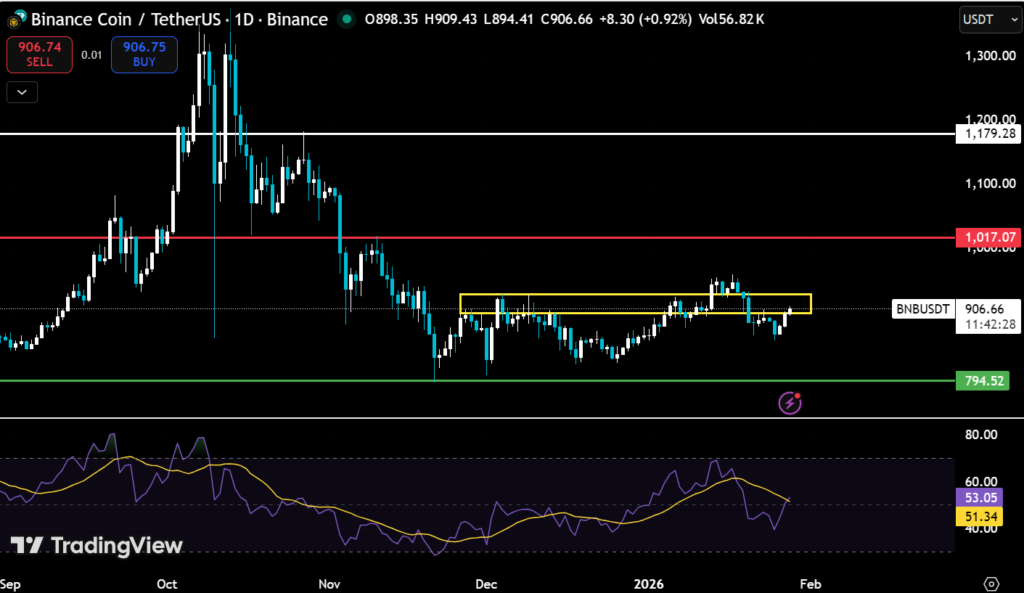
Task: Expand the chevron beneath the SELL button
Action: pyautogui.click(x=21, y=92)
